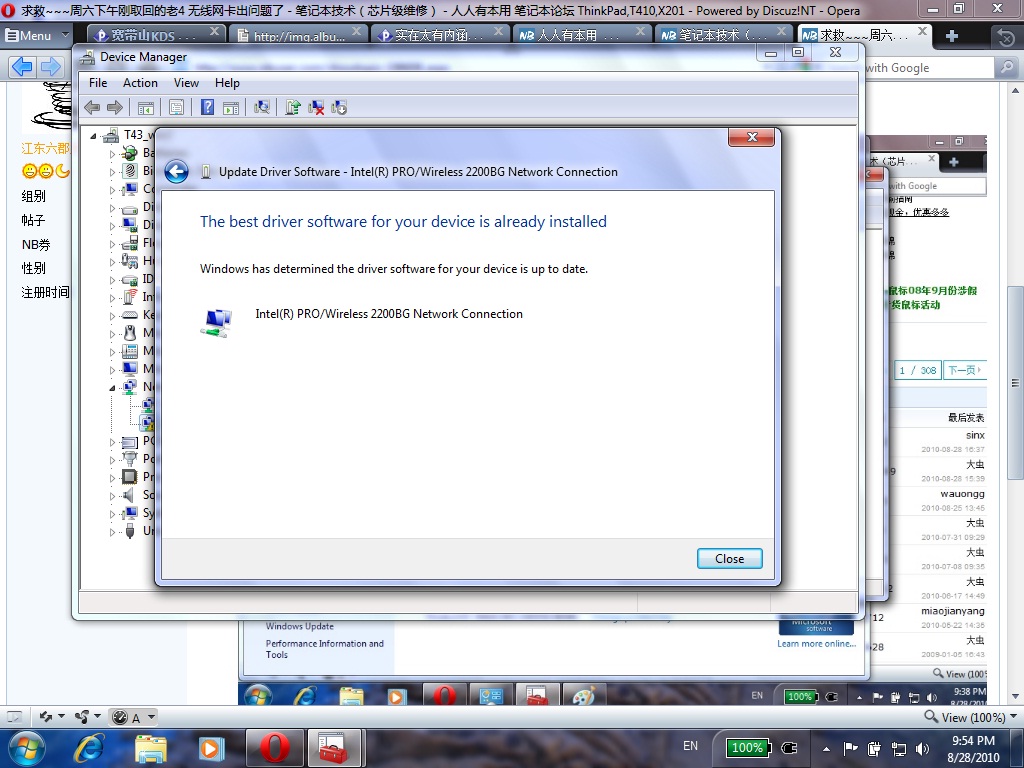Image resolution: width=1024 pixels, height=768 pixels.
Task: Open Windows Media Player from taskbar
Action: pos(210,748)
